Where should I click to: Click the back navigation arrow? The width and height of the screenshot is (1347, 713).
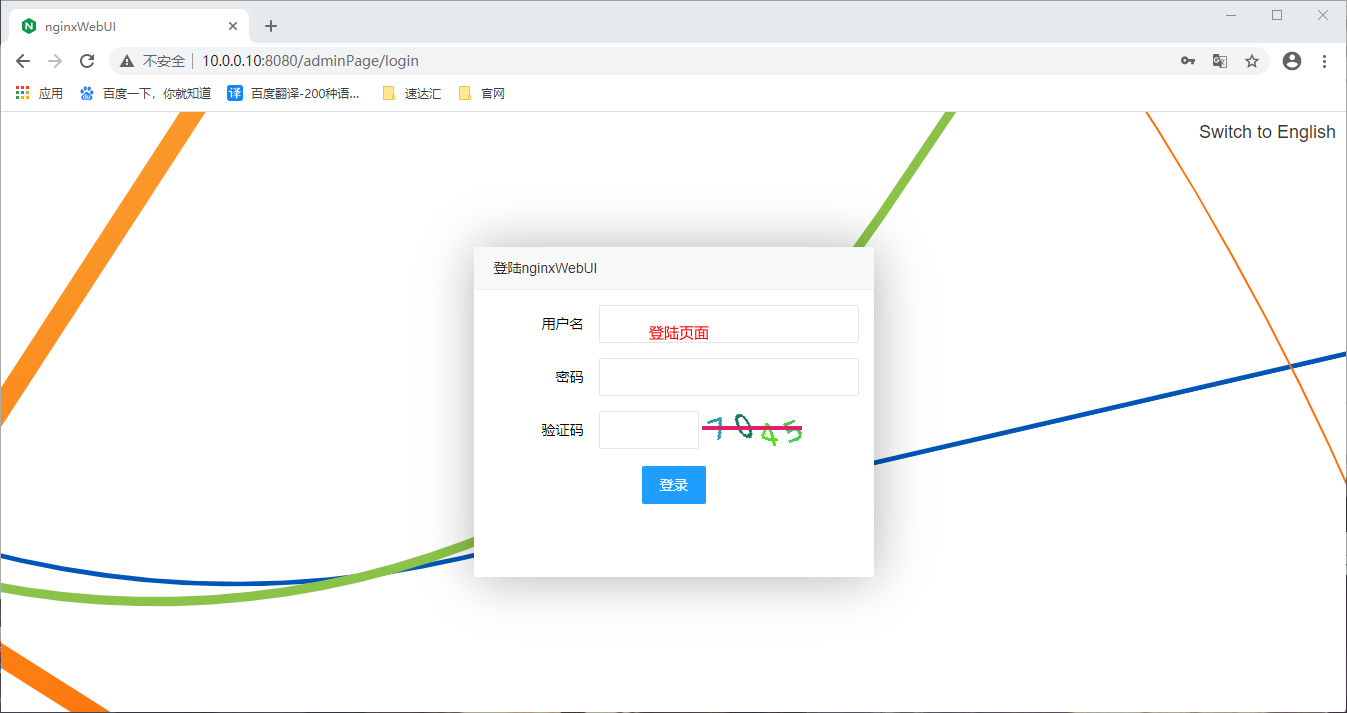(22, 60)
